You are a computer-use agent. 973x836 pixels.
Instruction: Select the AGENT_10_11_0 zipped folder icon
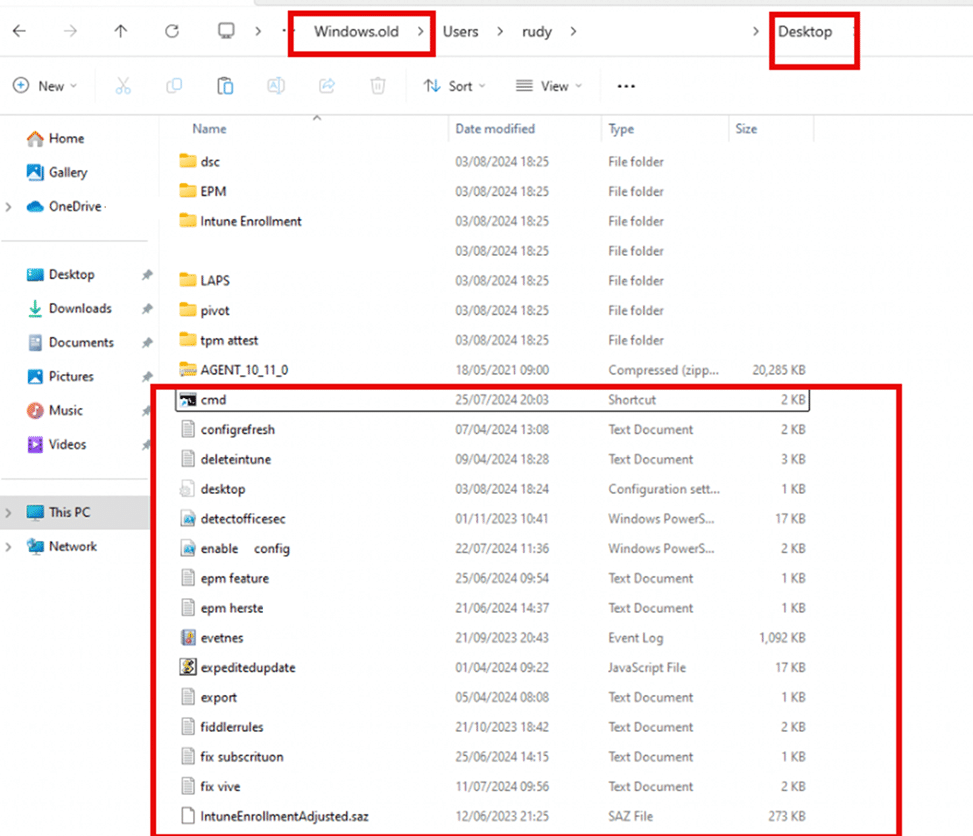pos(187,370)
